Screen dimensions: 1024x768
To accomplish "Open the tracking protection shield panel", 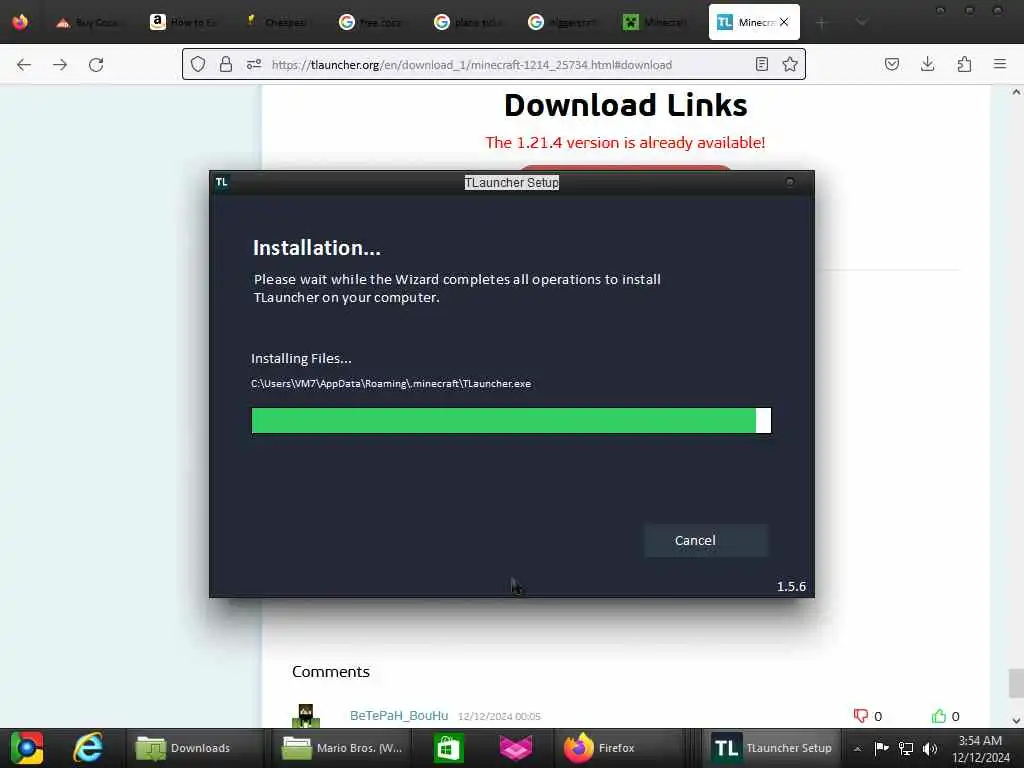I will (198, 64).
